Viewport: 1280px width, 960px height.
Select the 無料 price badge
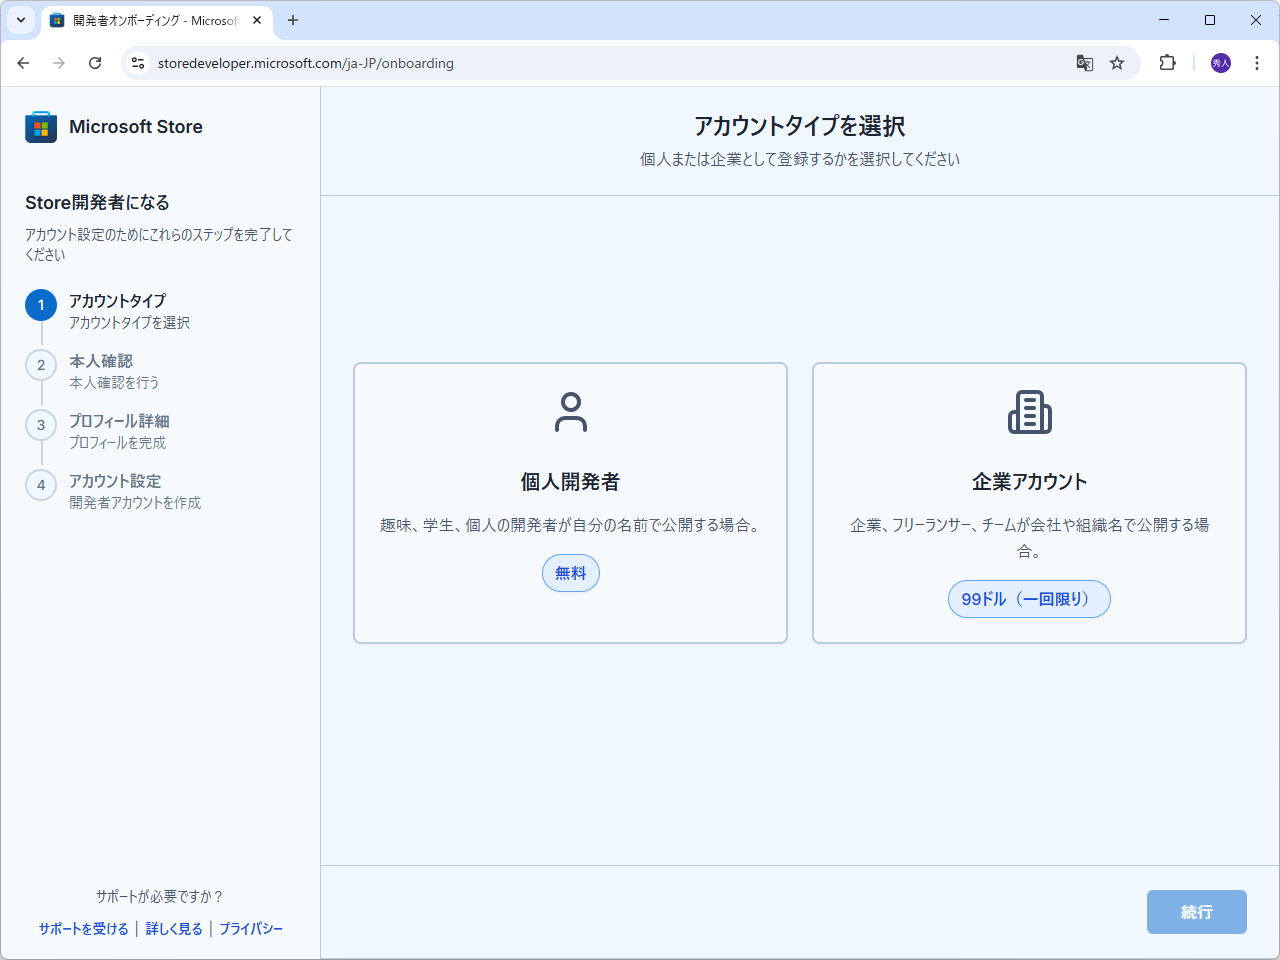point(570,573)
